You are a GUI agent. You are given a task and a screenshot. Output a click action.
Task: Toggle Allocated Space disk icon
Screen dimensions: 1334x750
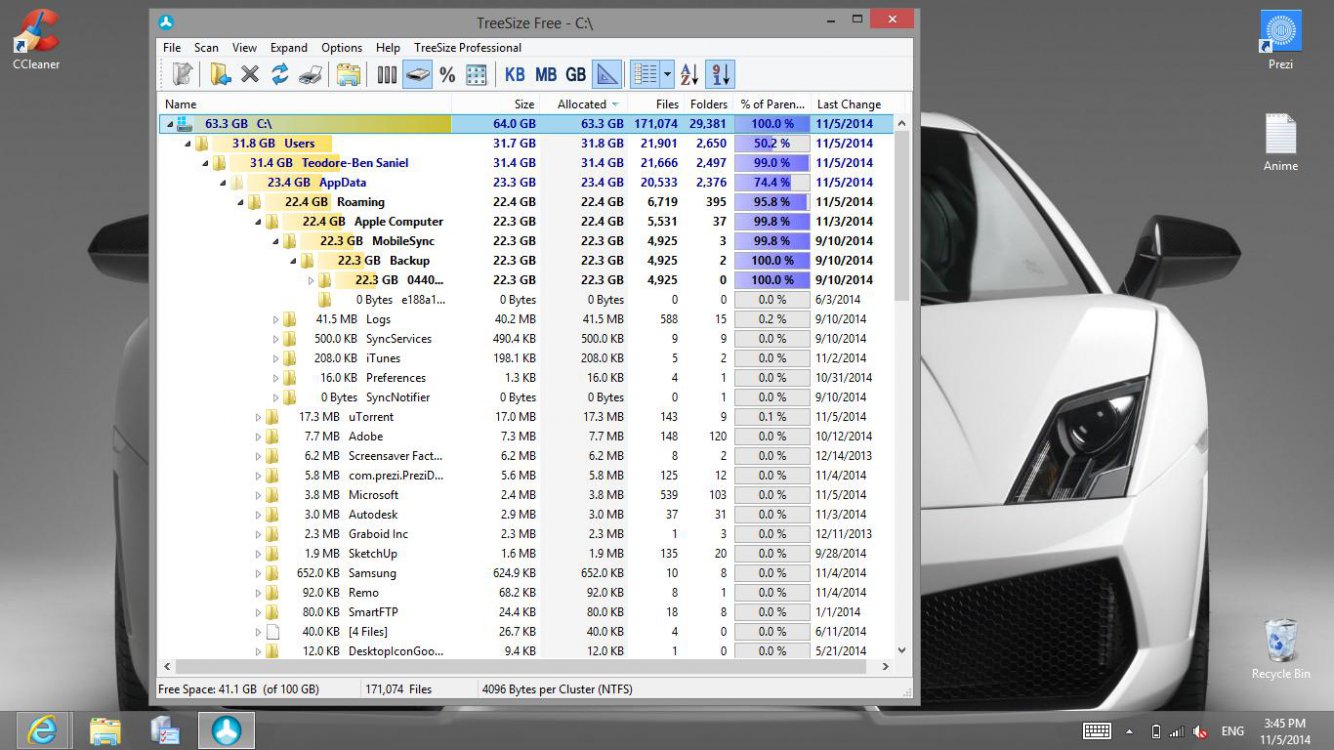pos(417,74)
